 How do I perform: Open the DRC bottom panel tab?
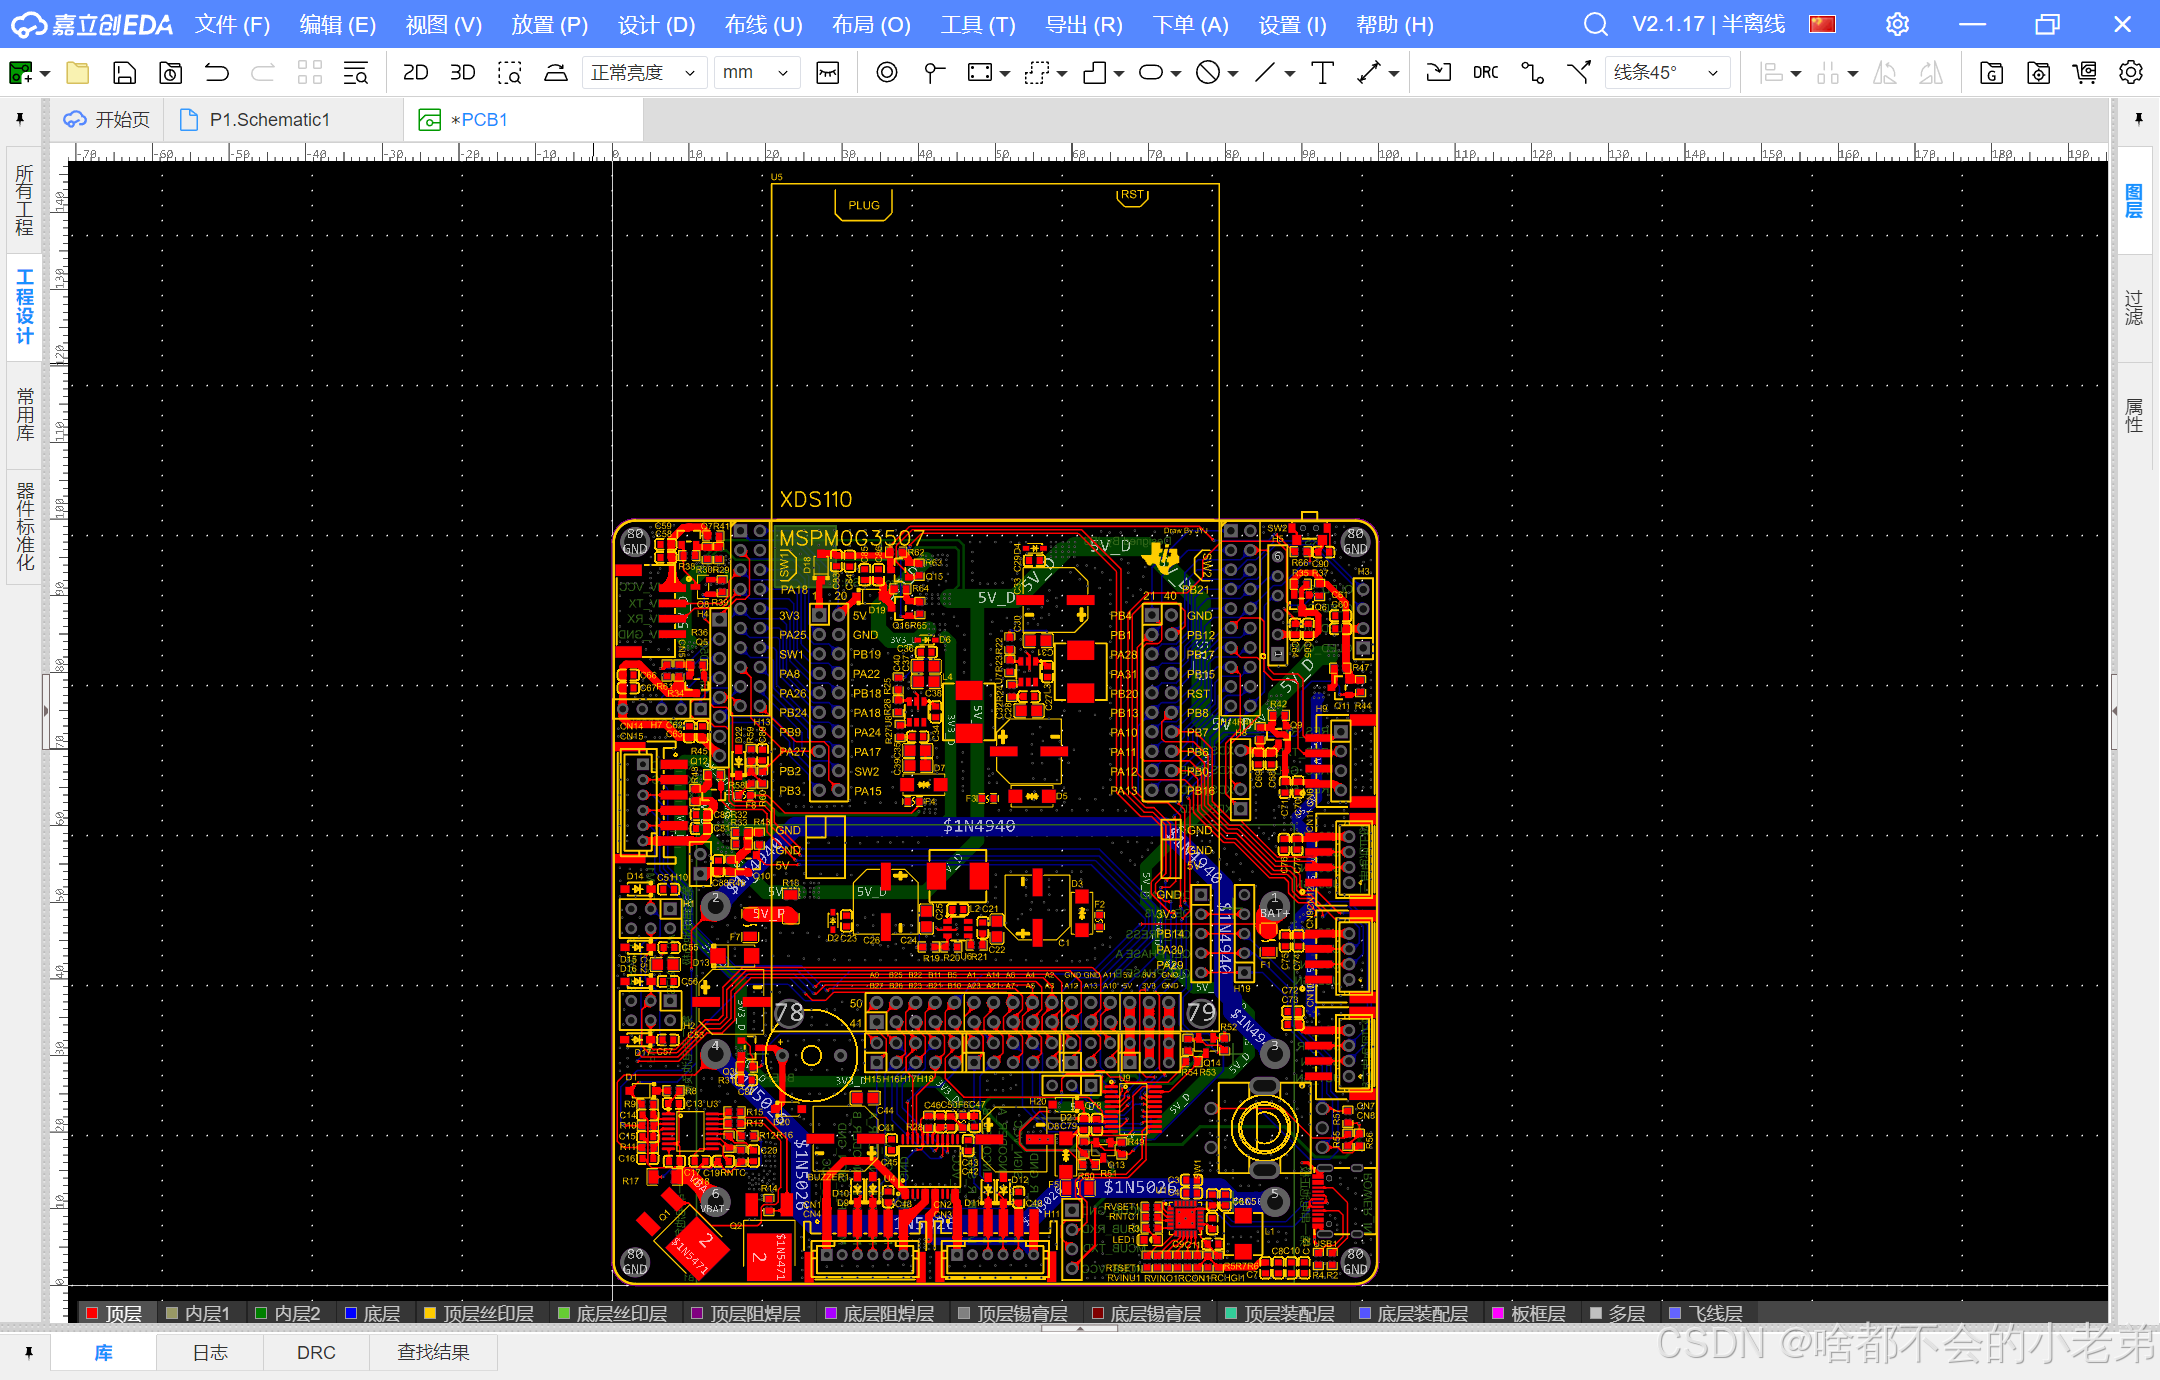click(x=316, y=1352)
